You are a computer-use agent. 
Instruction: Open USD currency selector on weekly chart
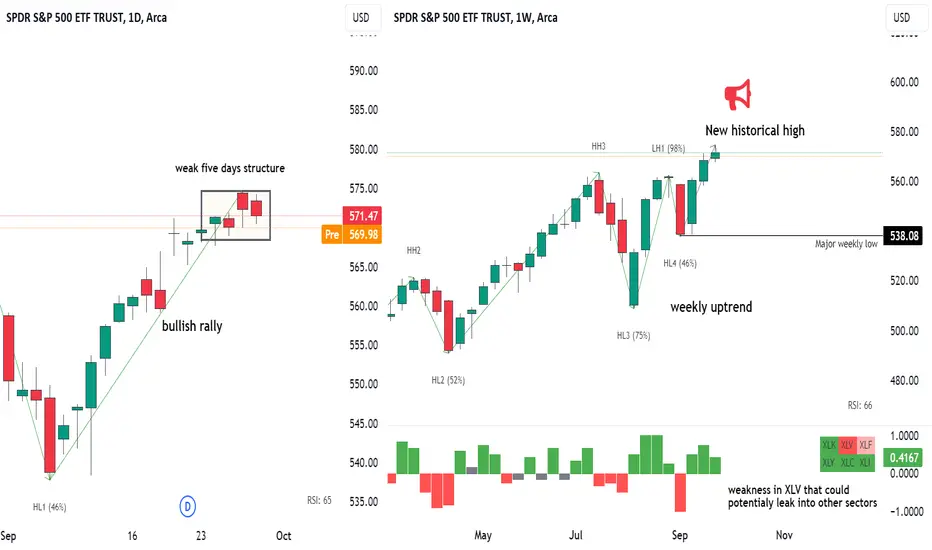tap(902, 17)
